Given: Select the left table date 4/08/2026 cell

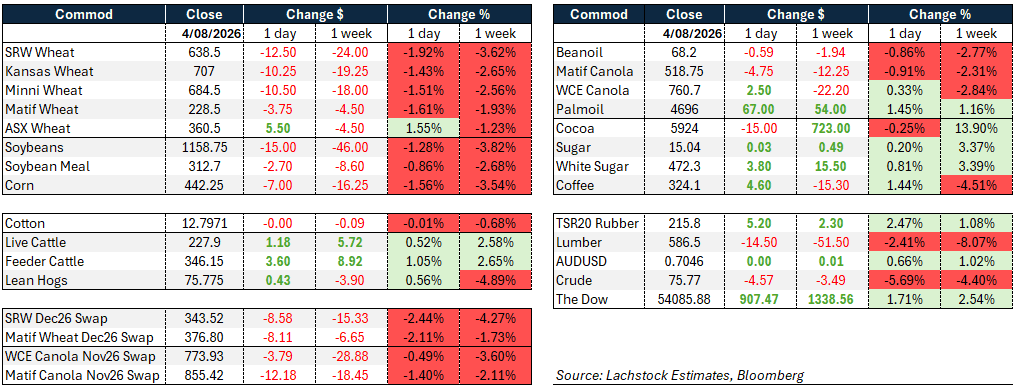Looking at the screenshot, I should 204,33.
